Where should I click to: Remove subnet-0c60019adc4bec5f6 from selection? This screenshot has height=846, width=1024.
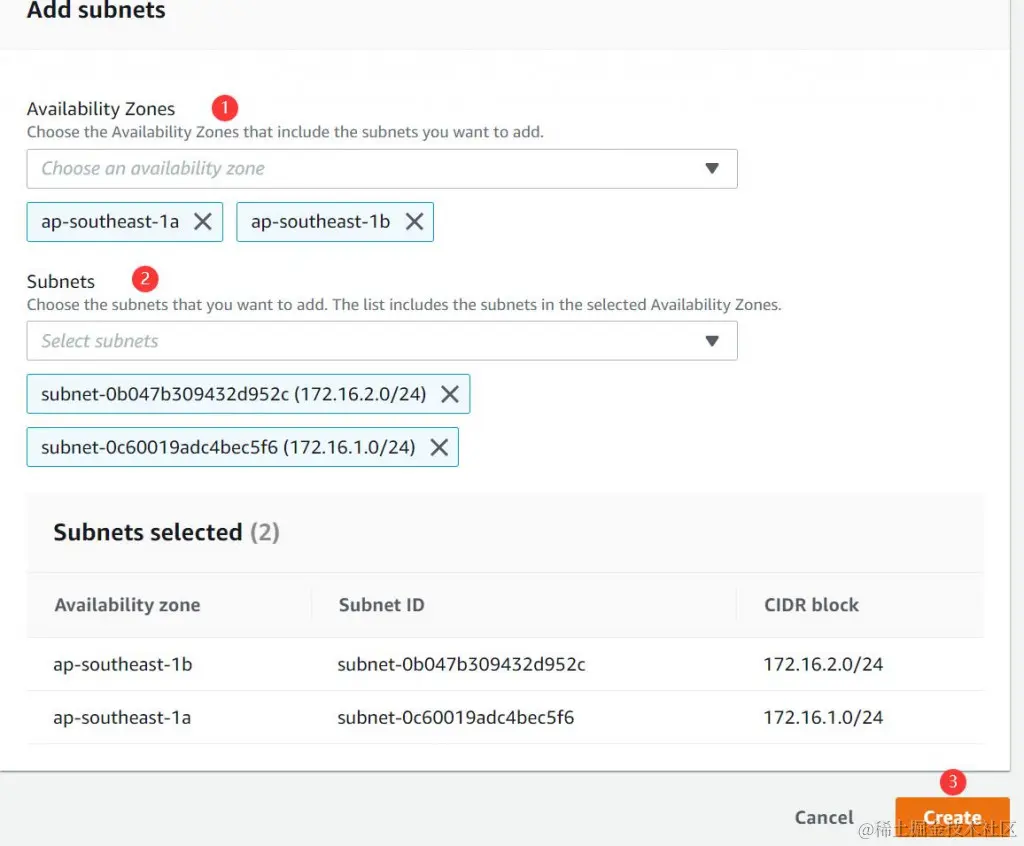click(438, 447)
